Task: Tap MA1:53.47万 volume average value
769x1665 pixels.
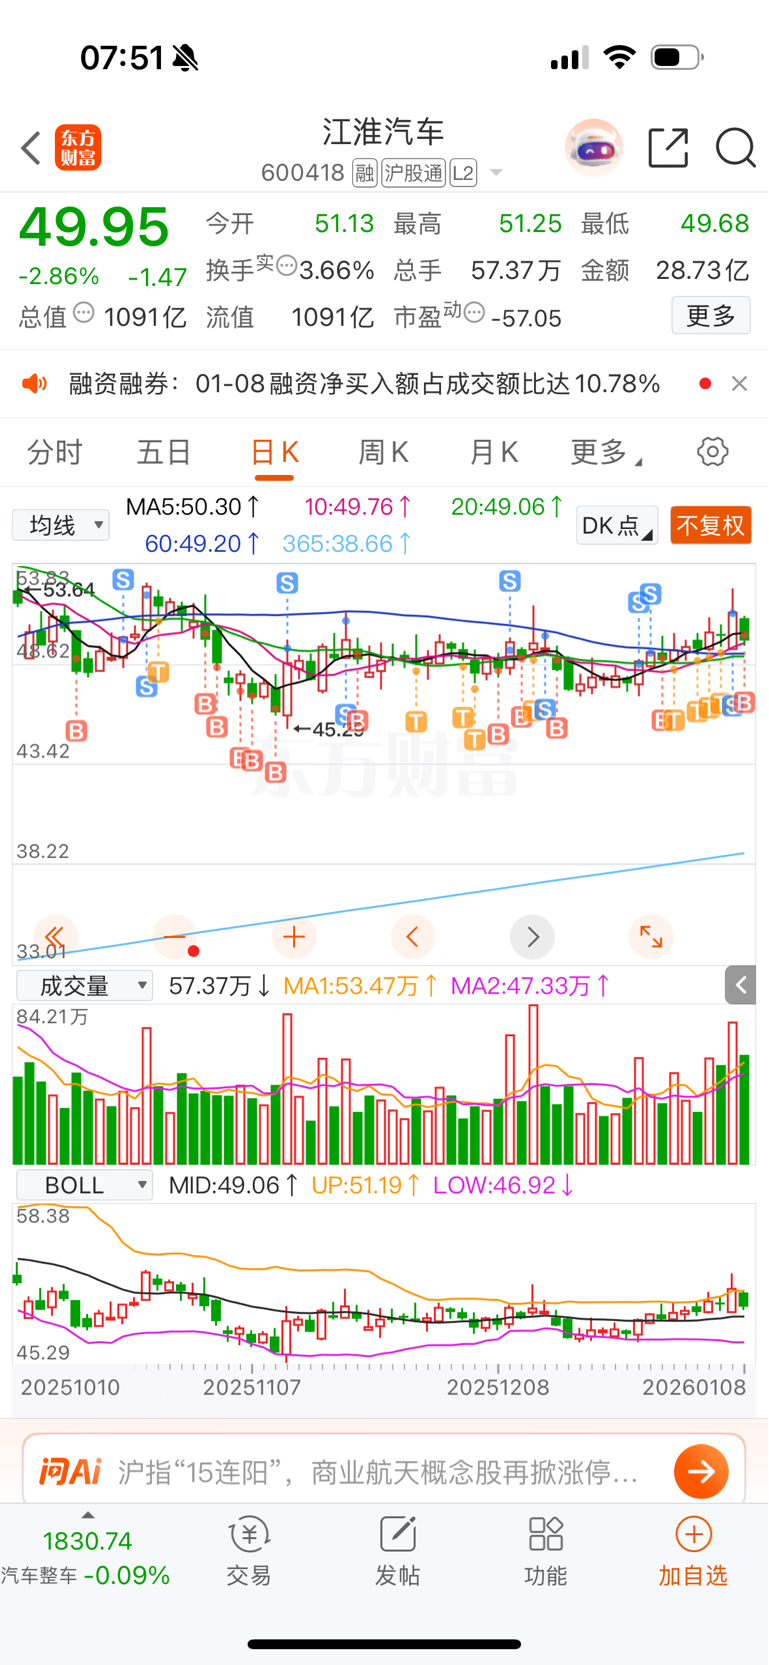Action: click(x=361, y=986)
